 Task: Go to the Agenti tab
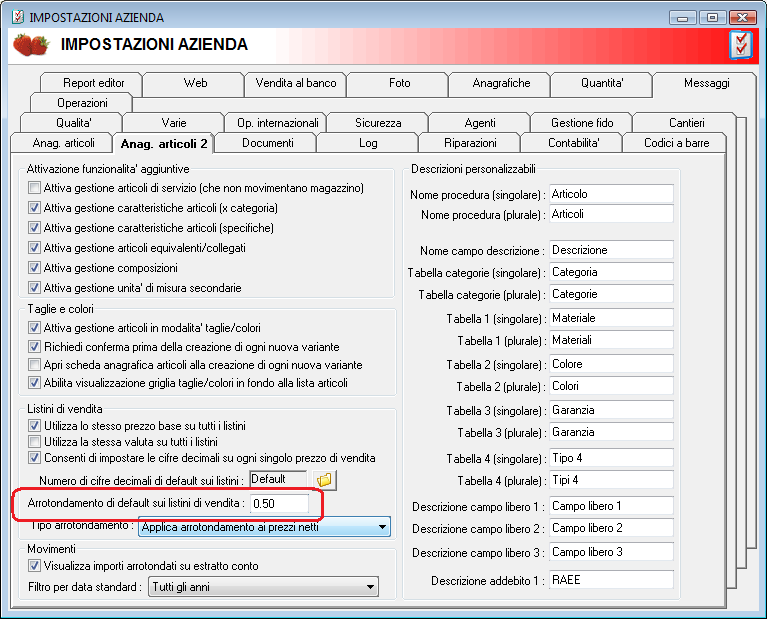[x=479, y=123]
